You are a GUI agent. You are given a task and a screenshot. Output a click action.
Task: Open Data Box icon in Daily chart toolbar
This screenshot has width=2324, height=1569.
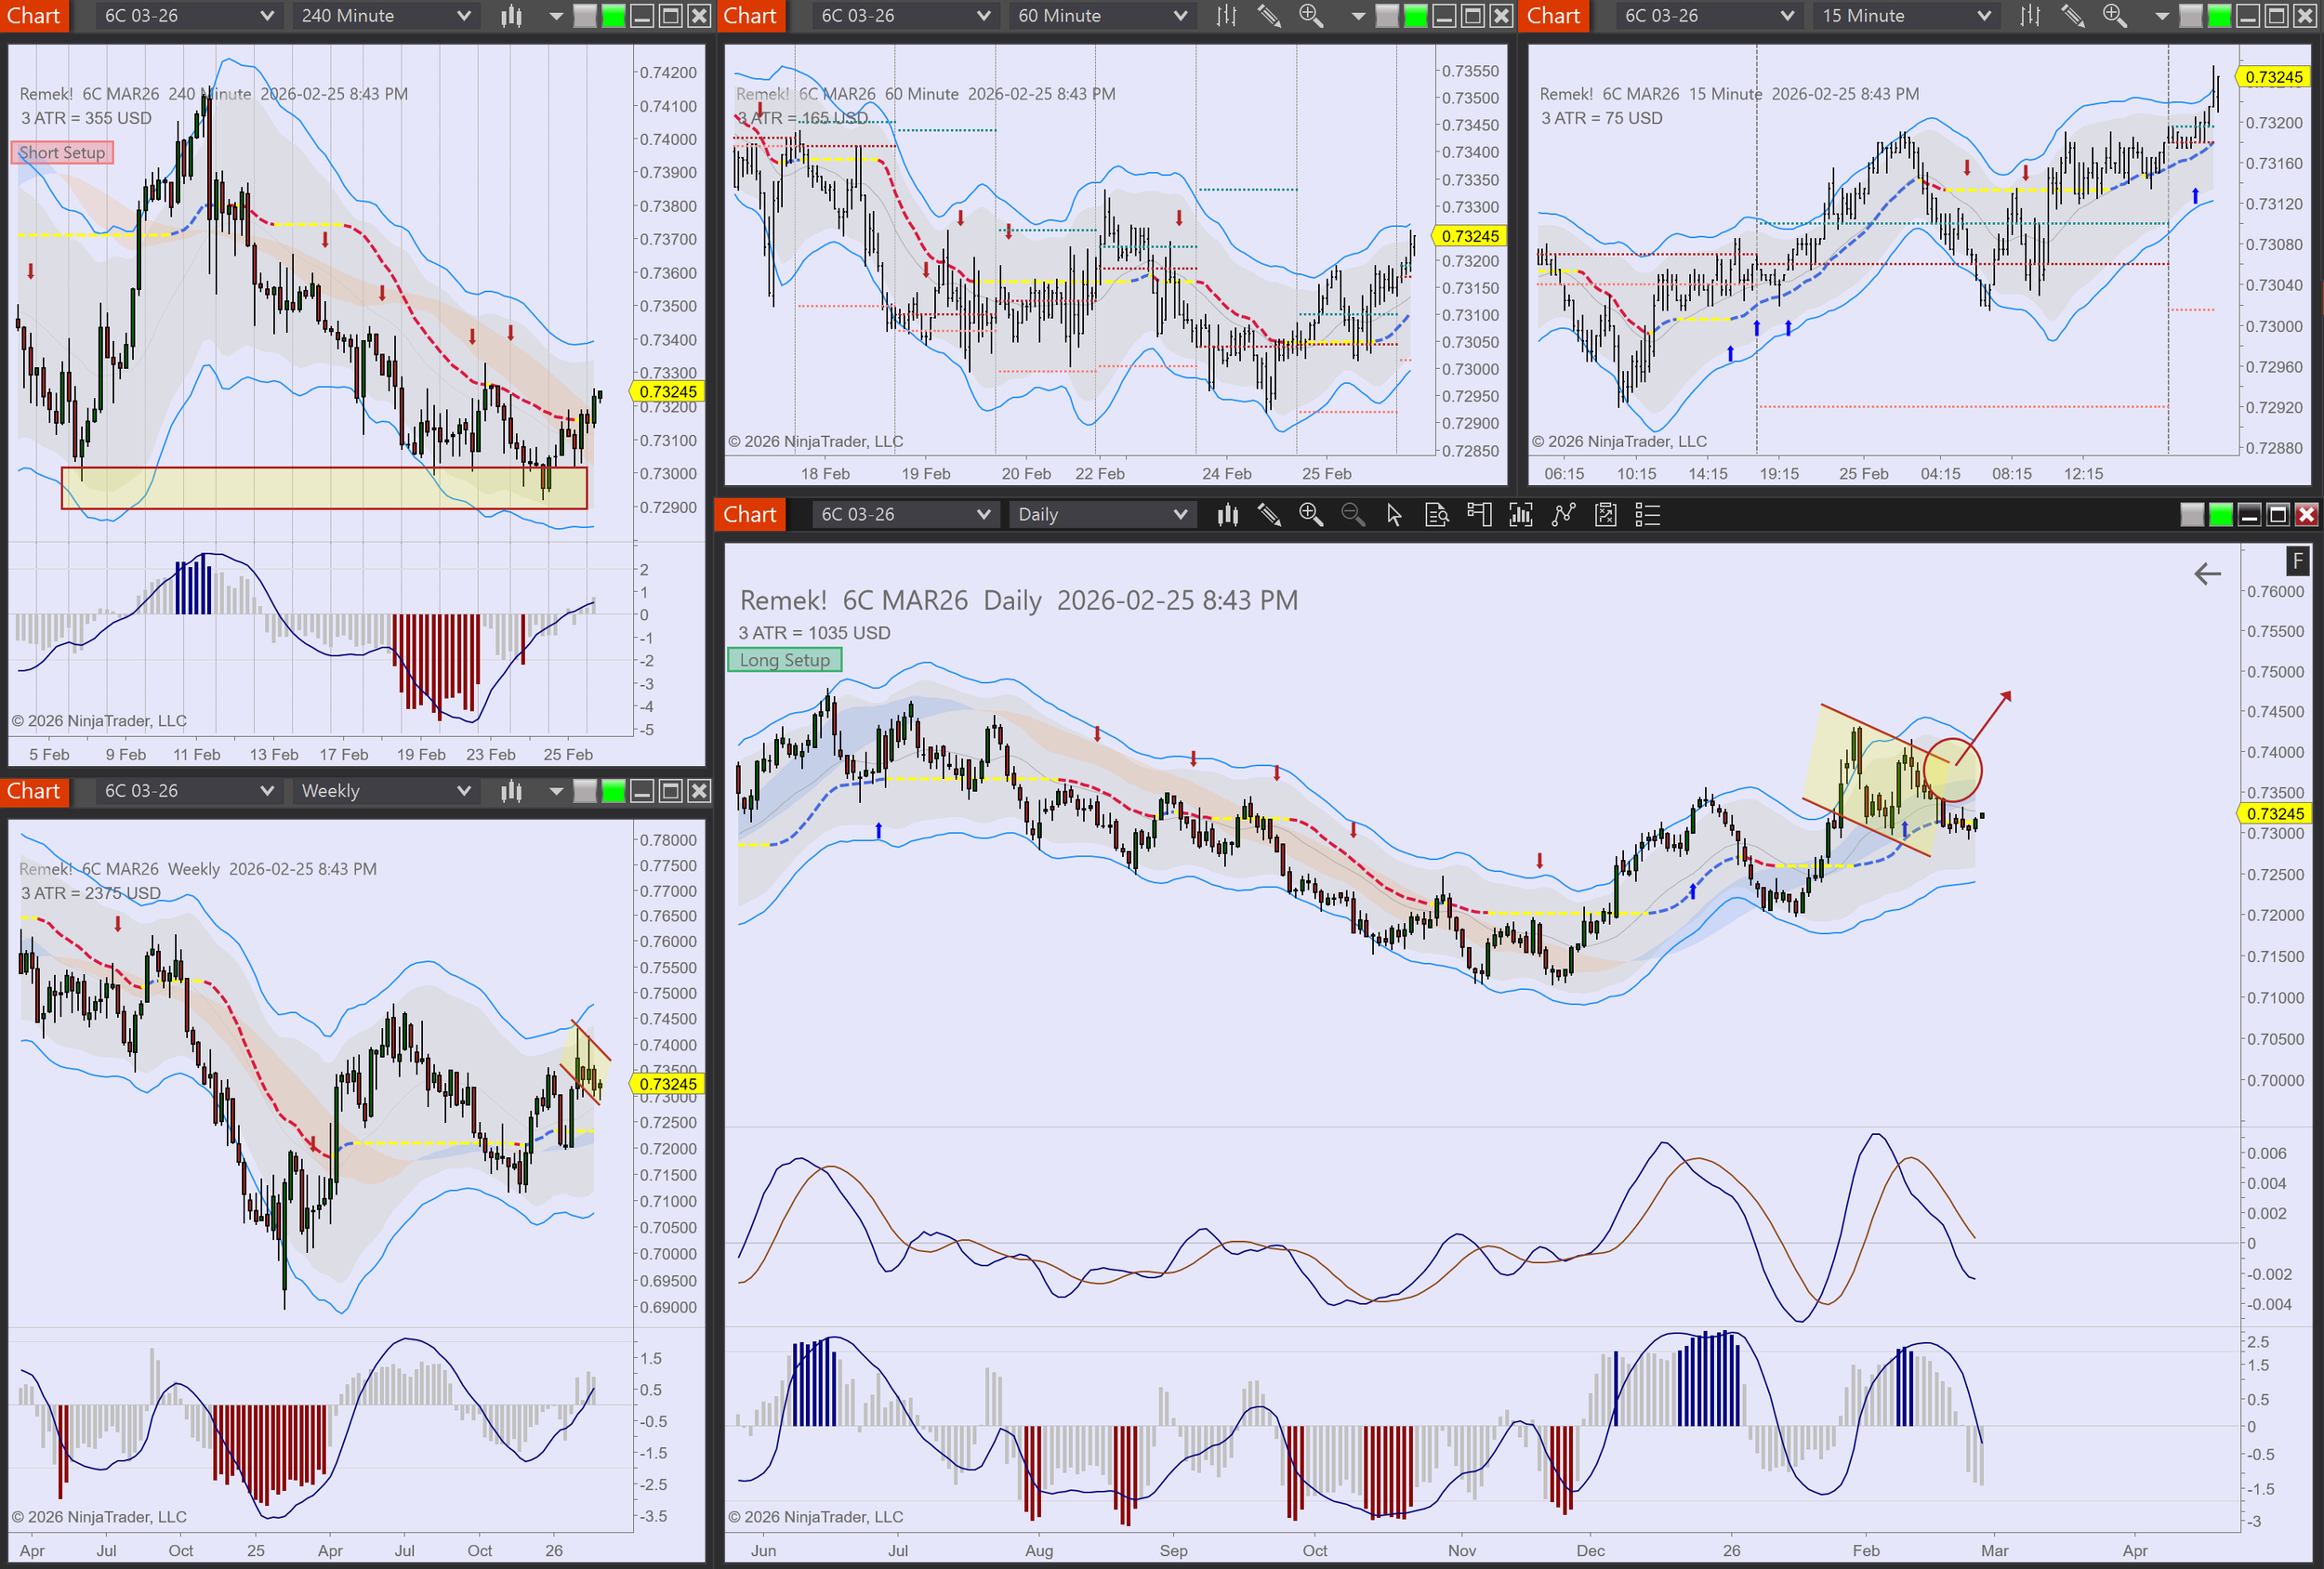[1437, 515]
